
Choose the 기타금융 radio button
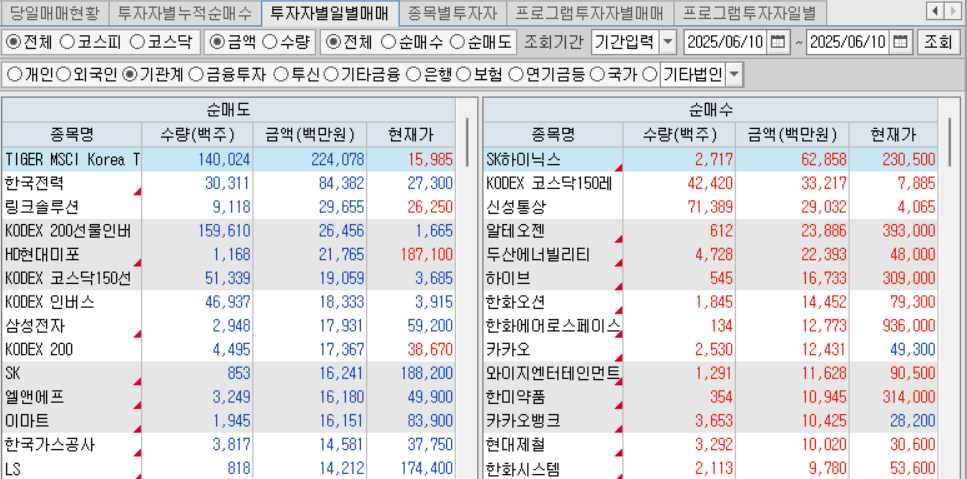click(331, 75)
